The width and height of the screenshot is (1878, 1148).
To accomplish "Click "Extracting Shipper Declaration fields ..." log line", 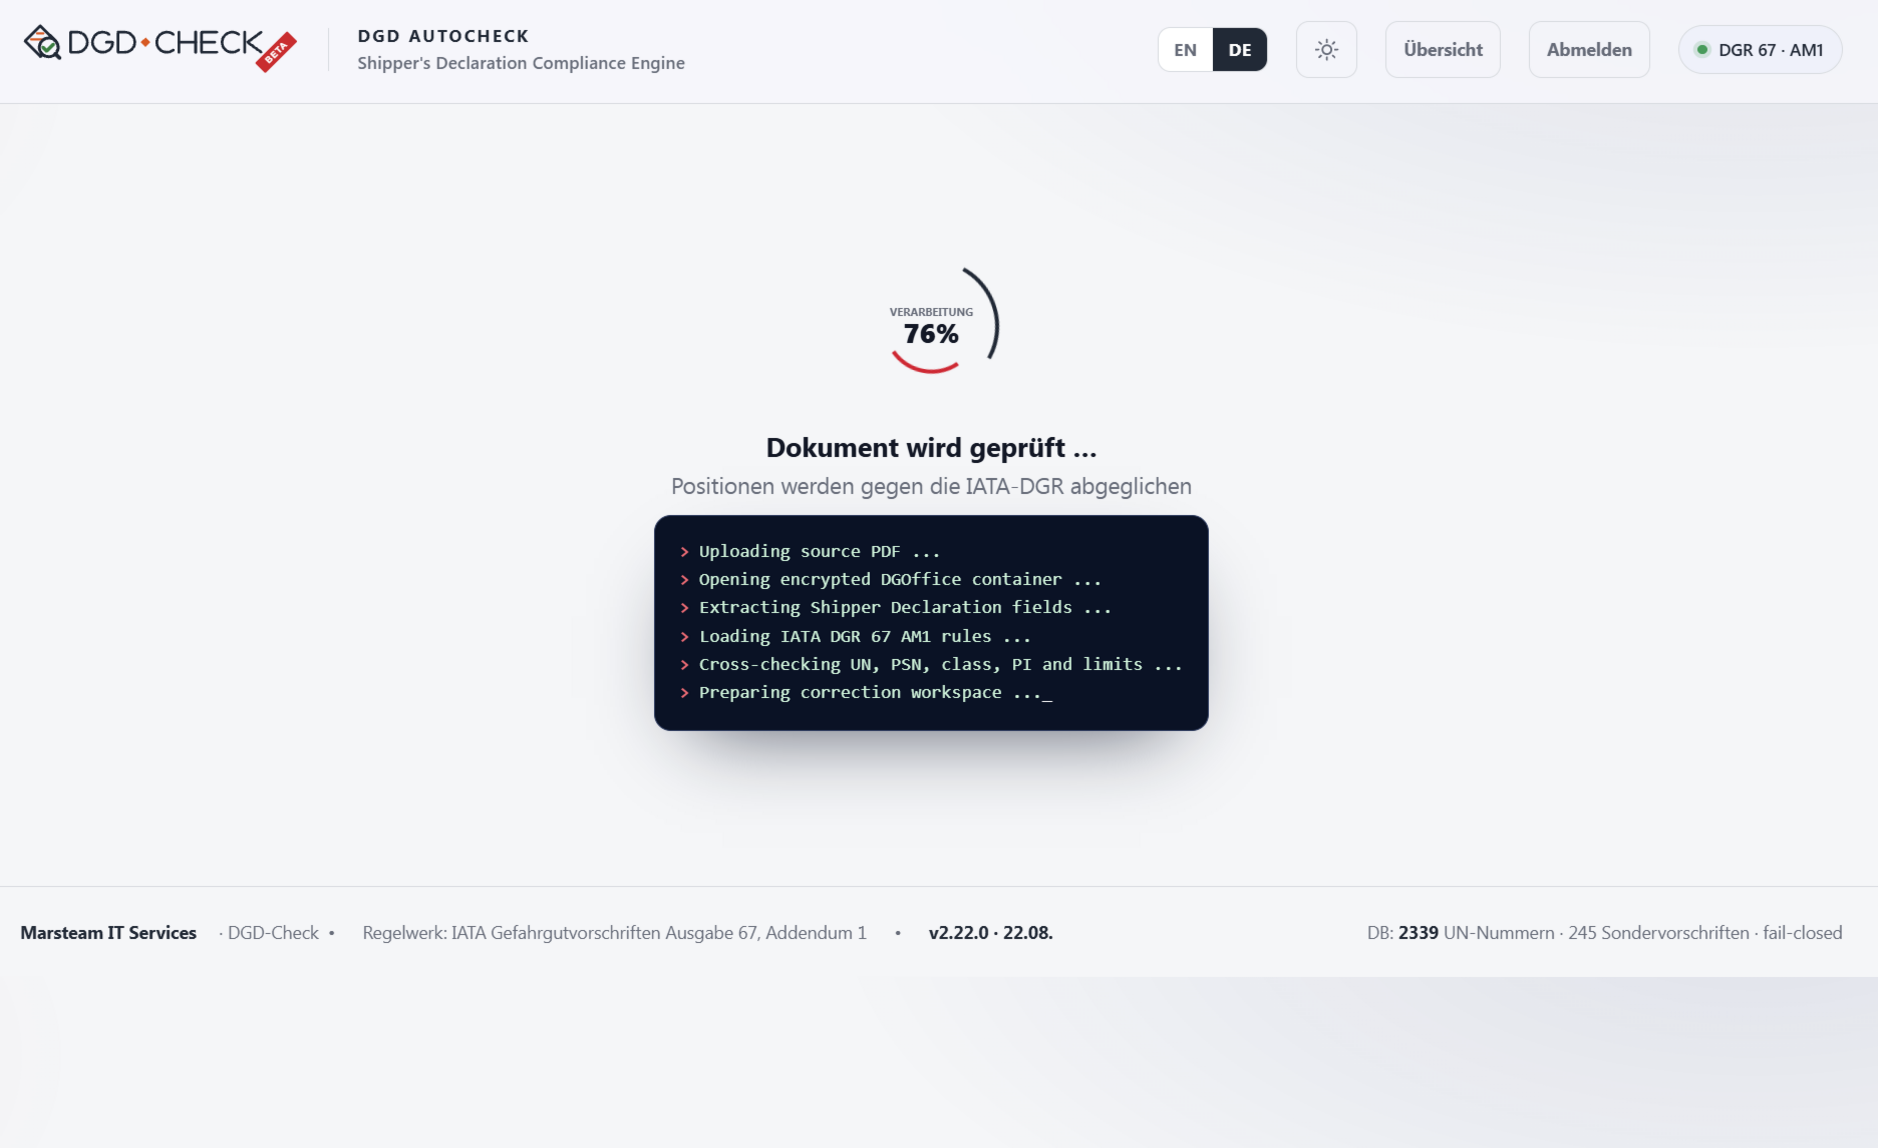I will tap(895, 607).
